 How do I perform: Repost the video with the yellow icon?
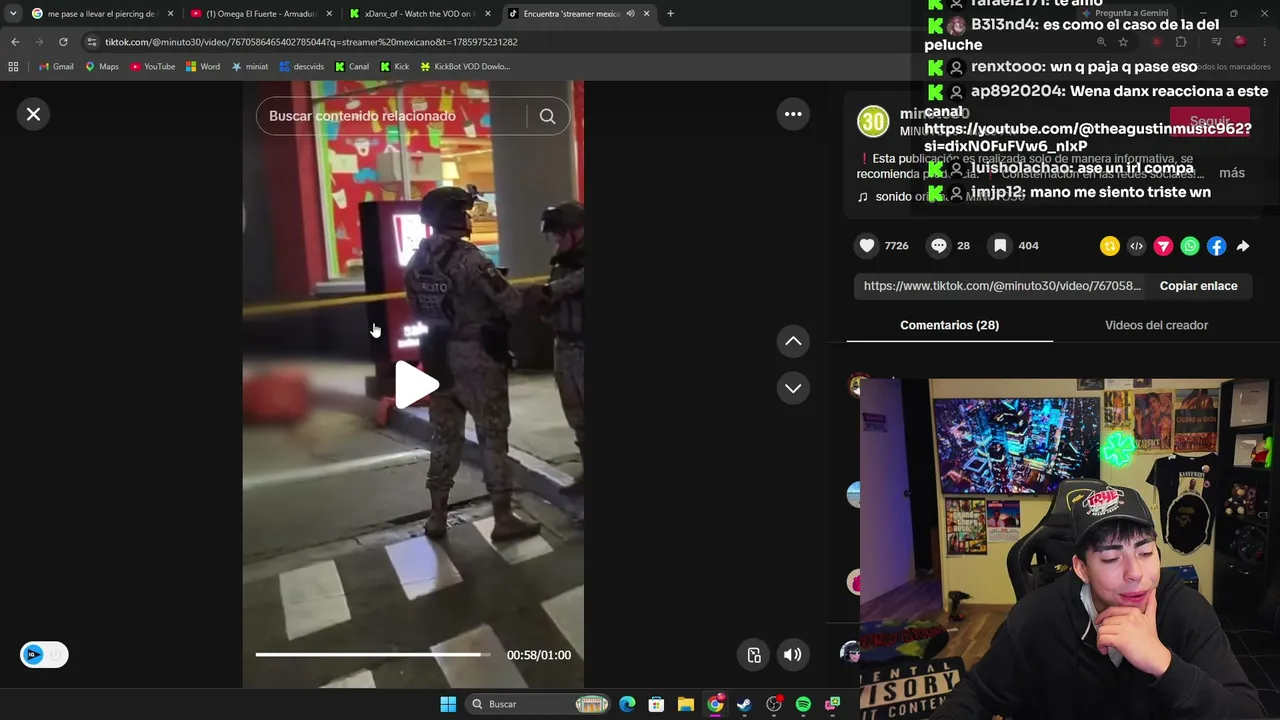(x=1110, y=246)
